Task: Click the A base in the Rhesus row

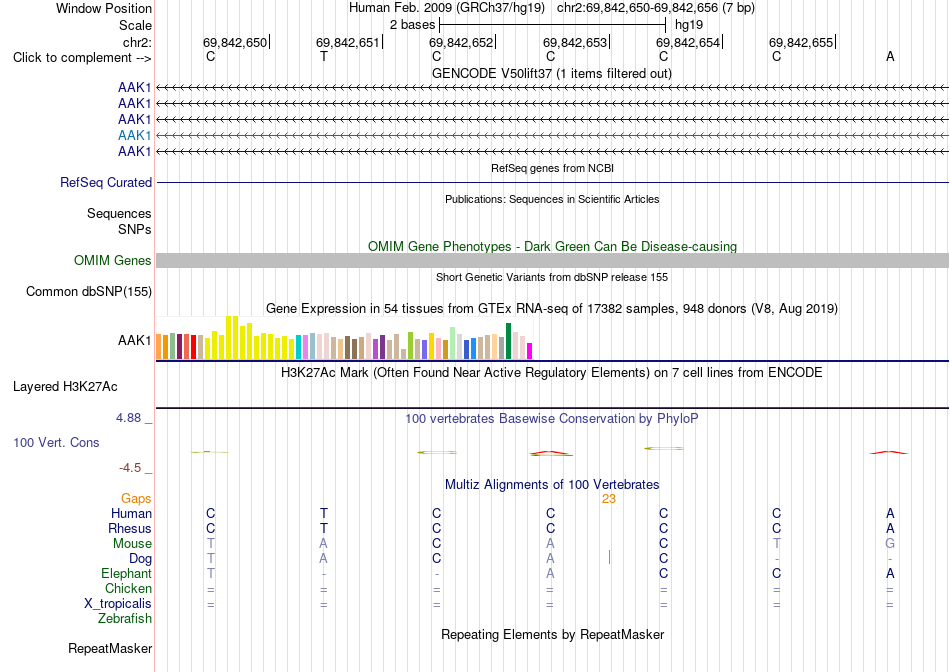Action: tap(890, 528)
